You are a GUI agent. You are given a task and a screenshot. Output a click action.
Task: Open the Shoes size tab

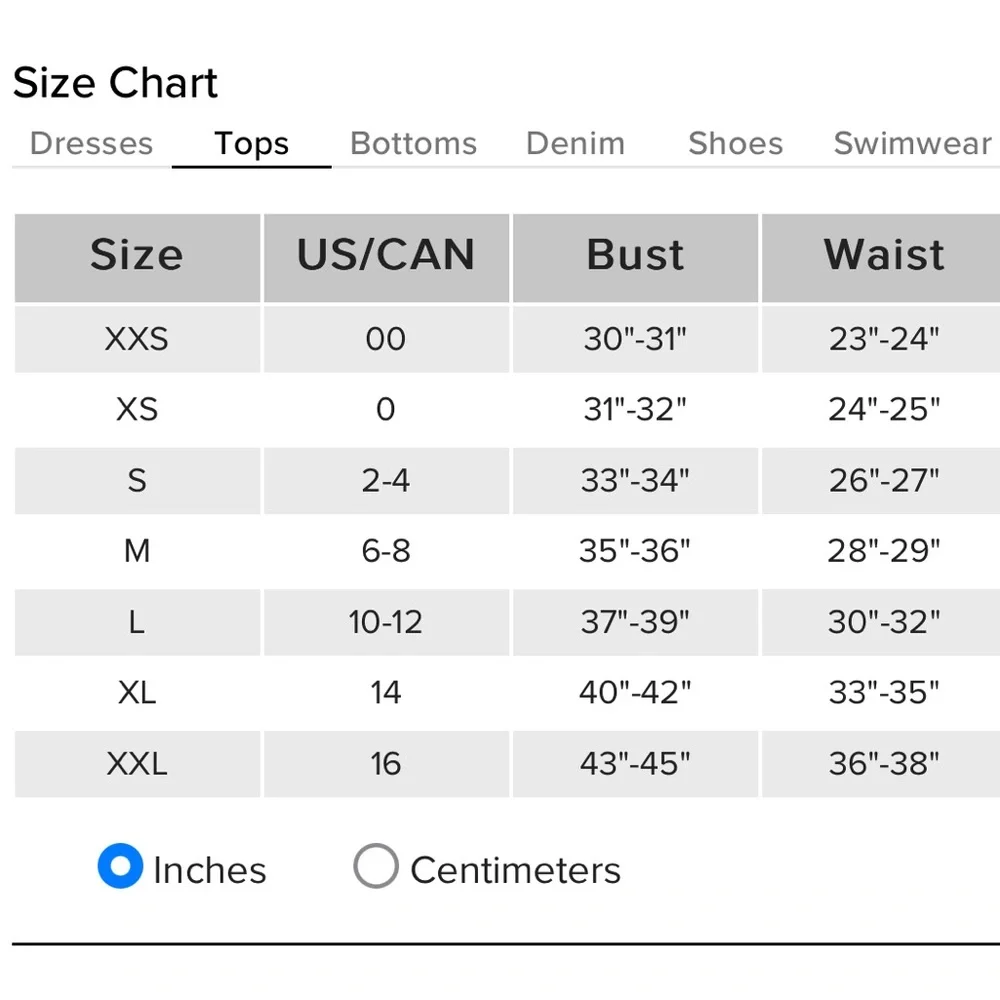[x=735, y=143]
